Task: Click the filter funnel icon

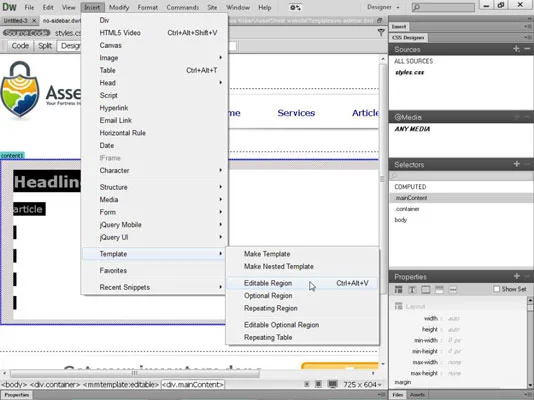Action: pos(381,33)
